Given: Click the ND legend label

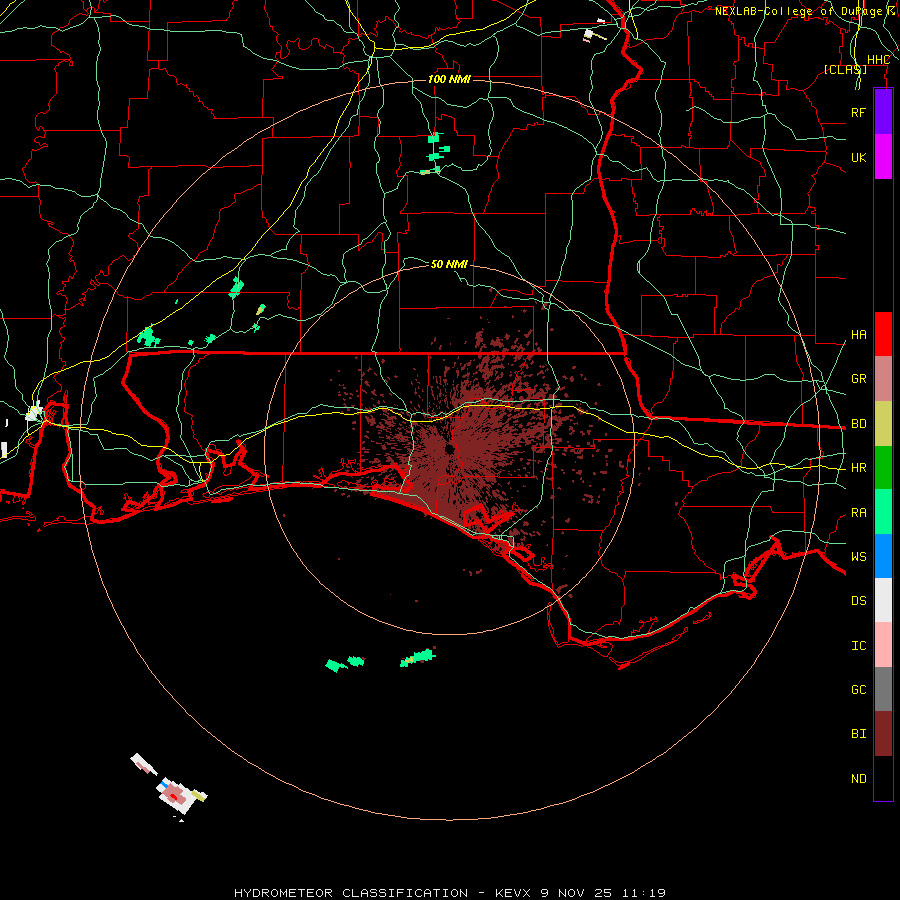Looking at the screenshot, I should tap(858, 779).
